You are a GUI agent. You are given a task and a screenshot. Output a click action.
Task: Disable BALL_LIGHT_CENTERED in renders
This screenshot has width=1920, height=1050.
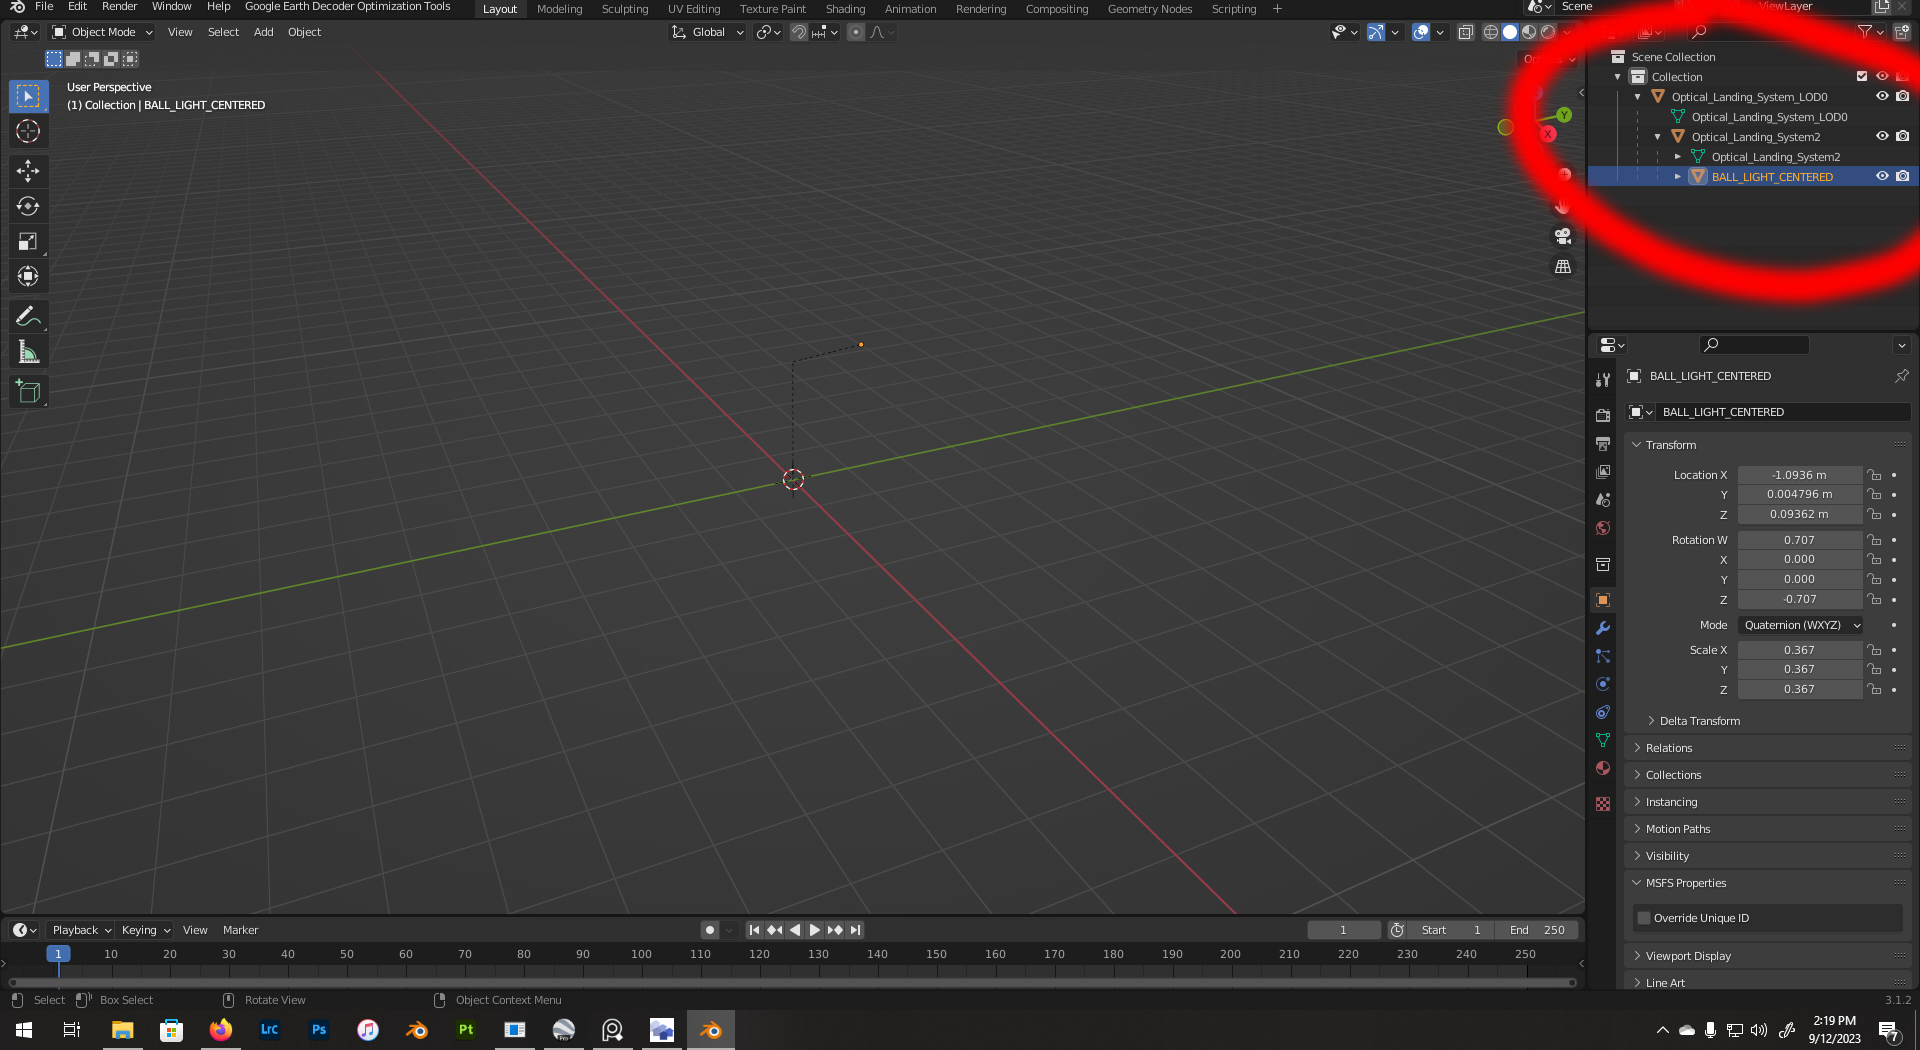[x=1902, y=177]
